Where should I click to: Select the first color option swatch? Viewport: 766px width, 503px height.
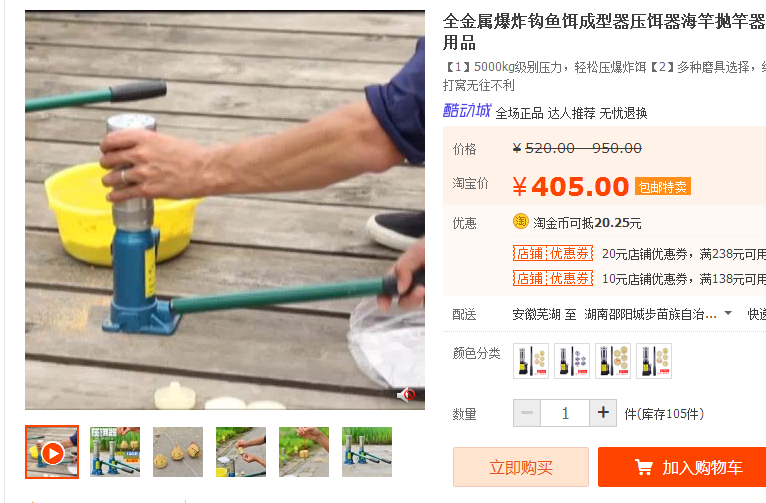point(531,361)
